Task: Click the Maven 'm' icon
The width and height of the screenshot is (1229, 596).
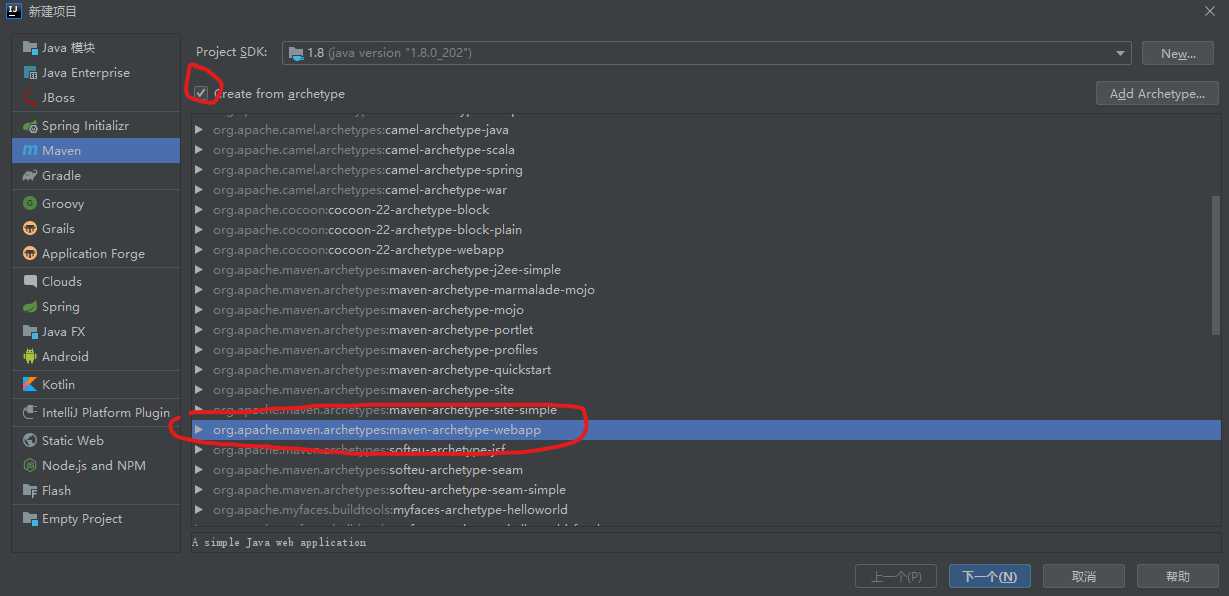Action: [x=30, y=151]
